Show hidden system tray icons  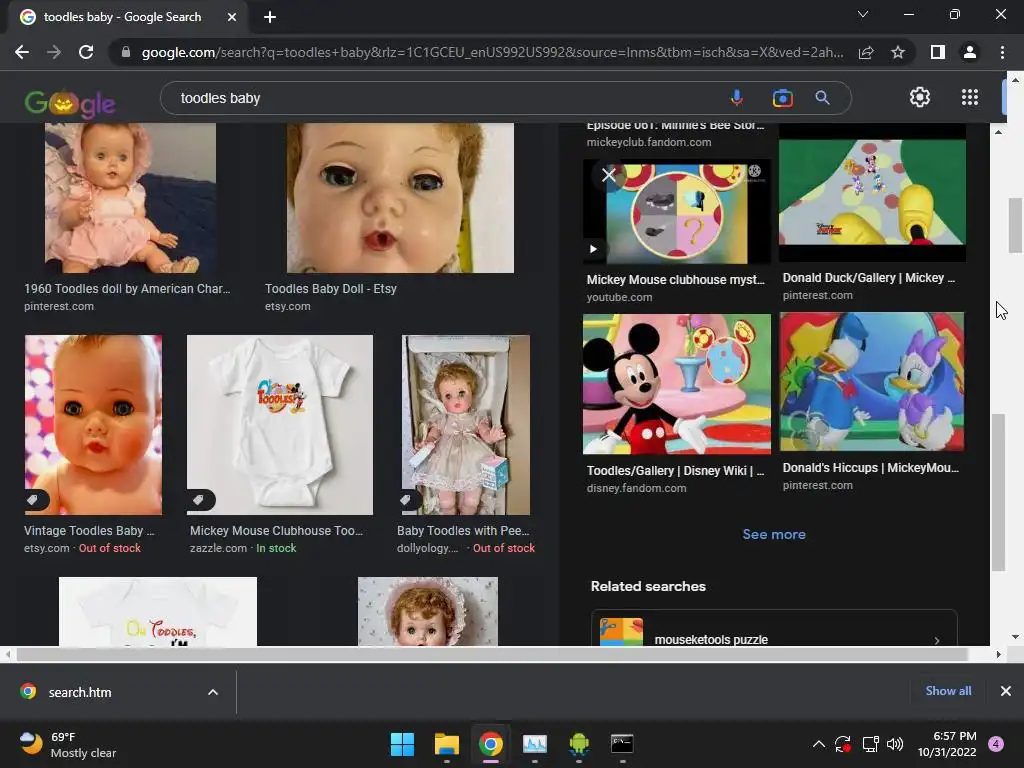pos(818,744)
